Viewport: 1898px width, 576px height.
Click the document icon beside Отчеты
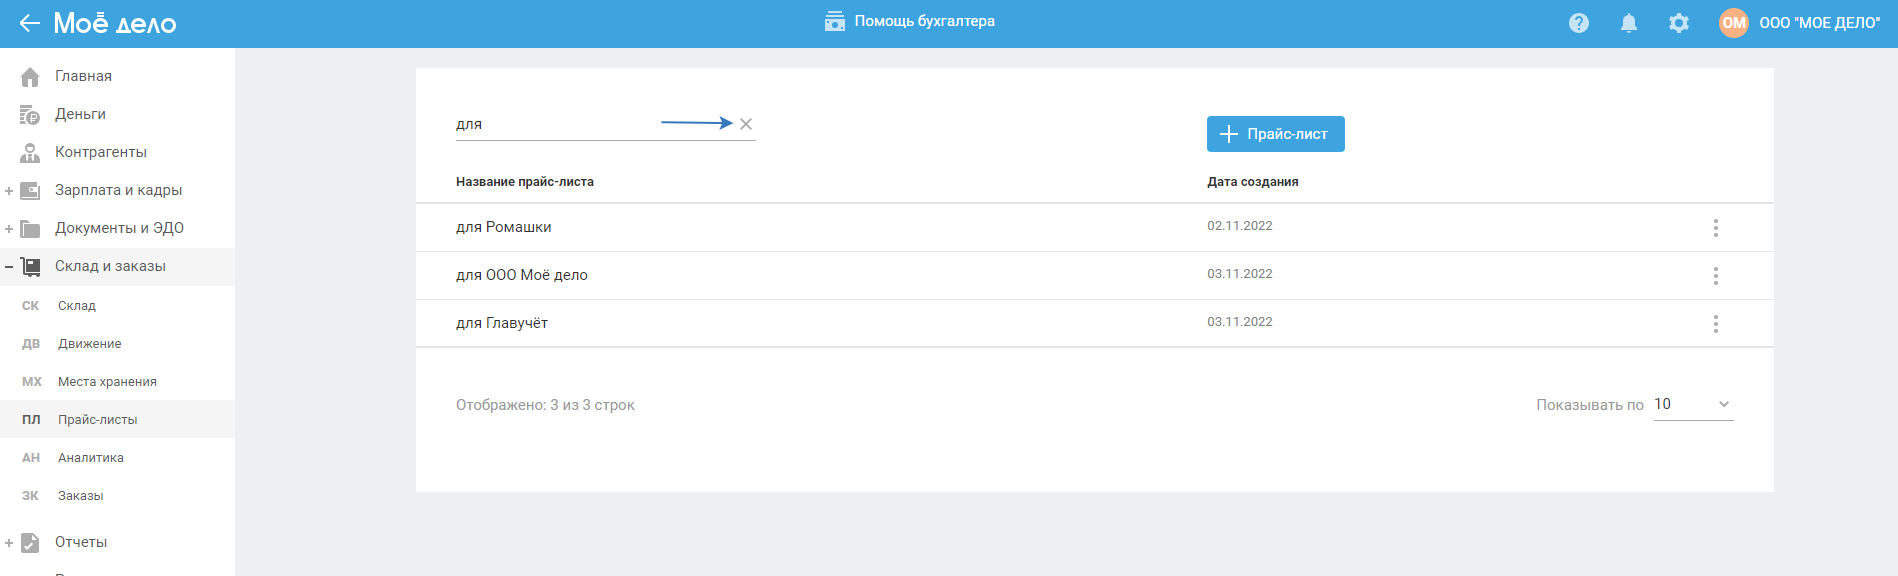[30, 543]
